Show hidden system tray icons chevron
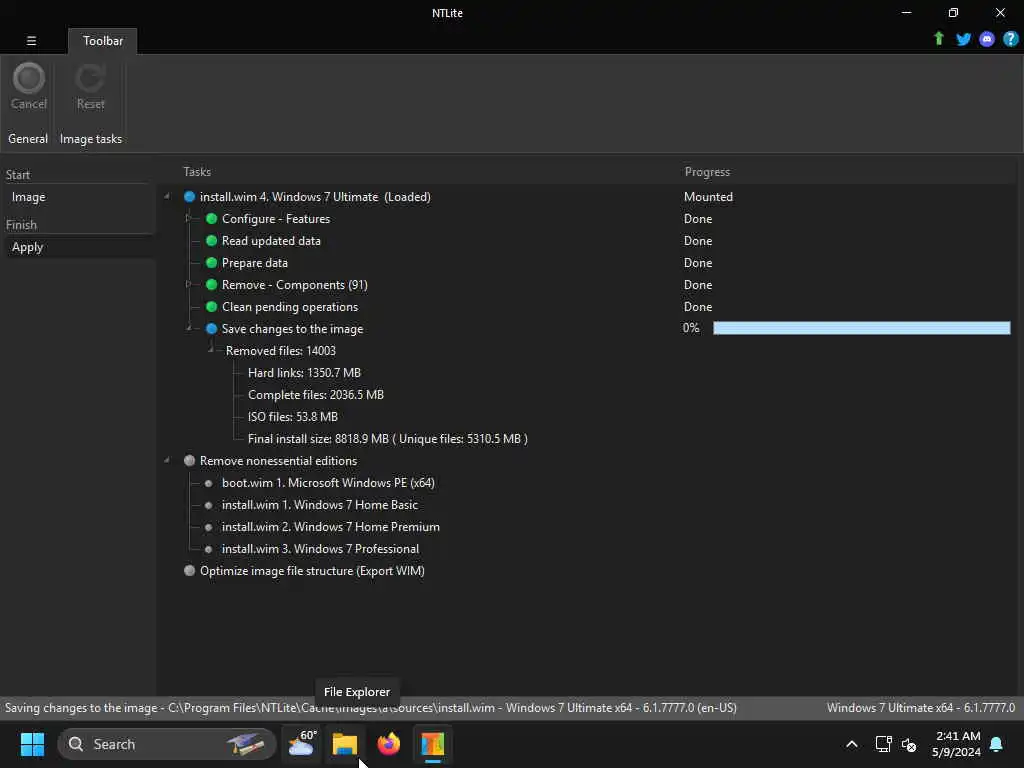Screen dimensions: 1024x768 [x=852, y=744]
